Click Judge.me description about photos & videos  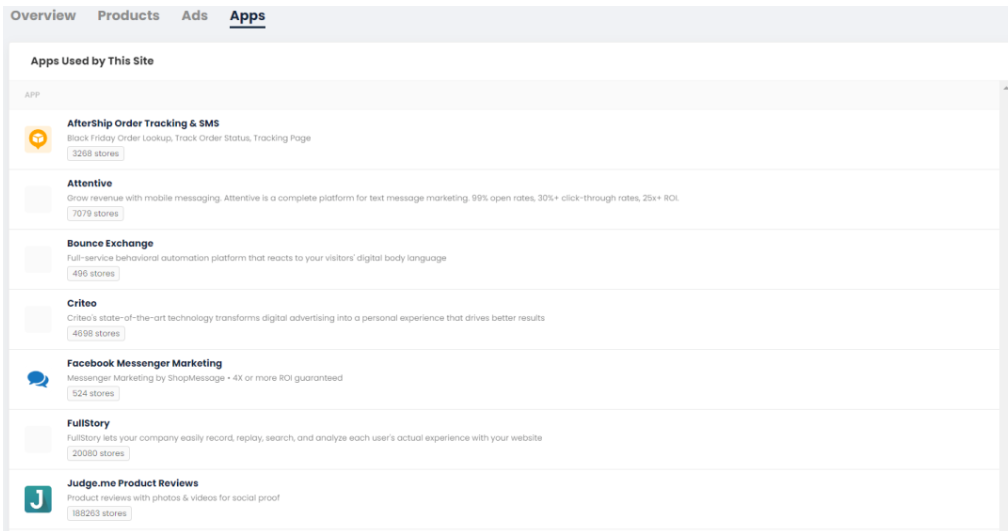[x=174, y=498]
